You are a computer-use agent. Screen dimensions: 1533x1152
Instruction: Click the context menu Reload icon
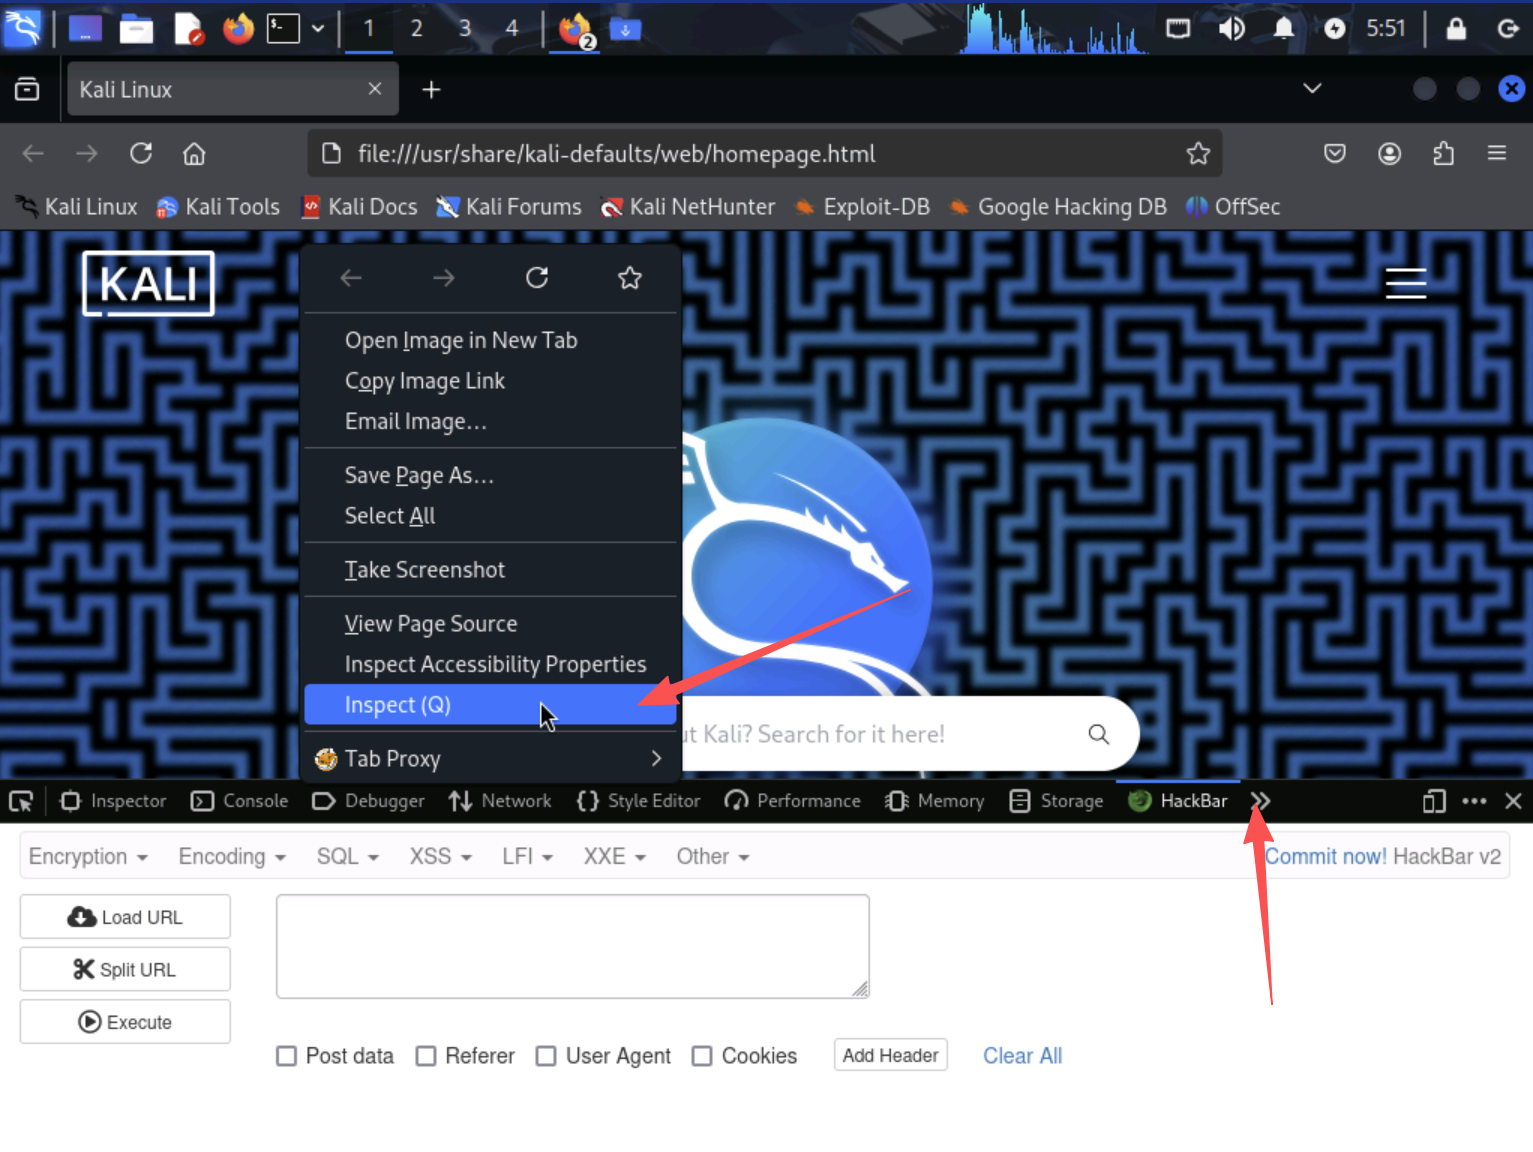pyautogui.click(x=537, y=278)
